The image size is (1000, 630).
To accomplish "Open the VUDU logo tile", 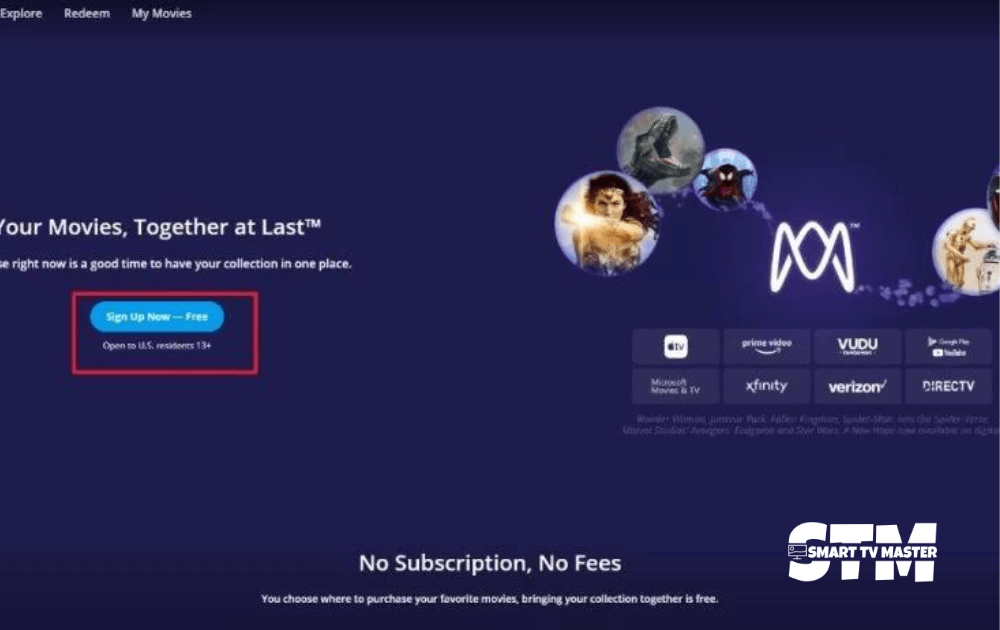I will (x=857, y=347).
